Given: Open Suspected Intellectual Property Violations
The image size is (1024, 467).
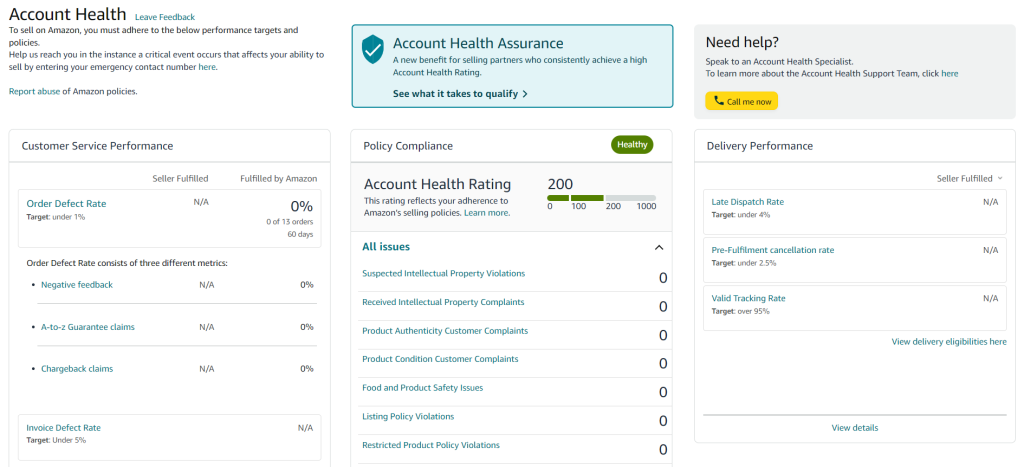Looking at the screenshot, I should point(443,273).
